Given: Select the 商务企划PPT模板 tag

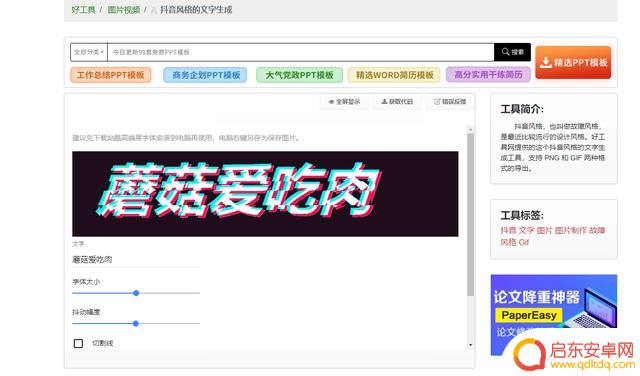Looking at the screenshot, I should [x=205, y=75].
